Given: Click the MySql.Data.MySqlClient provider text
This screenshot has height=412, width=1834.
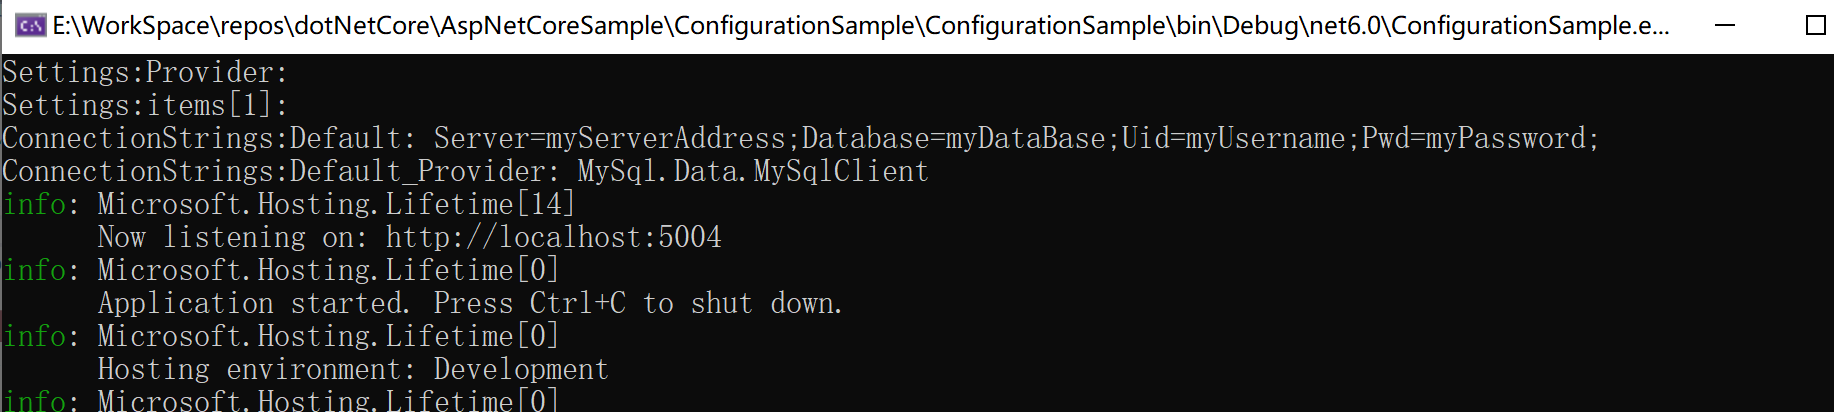Looking at the screenshot, I should pos(753,171).
